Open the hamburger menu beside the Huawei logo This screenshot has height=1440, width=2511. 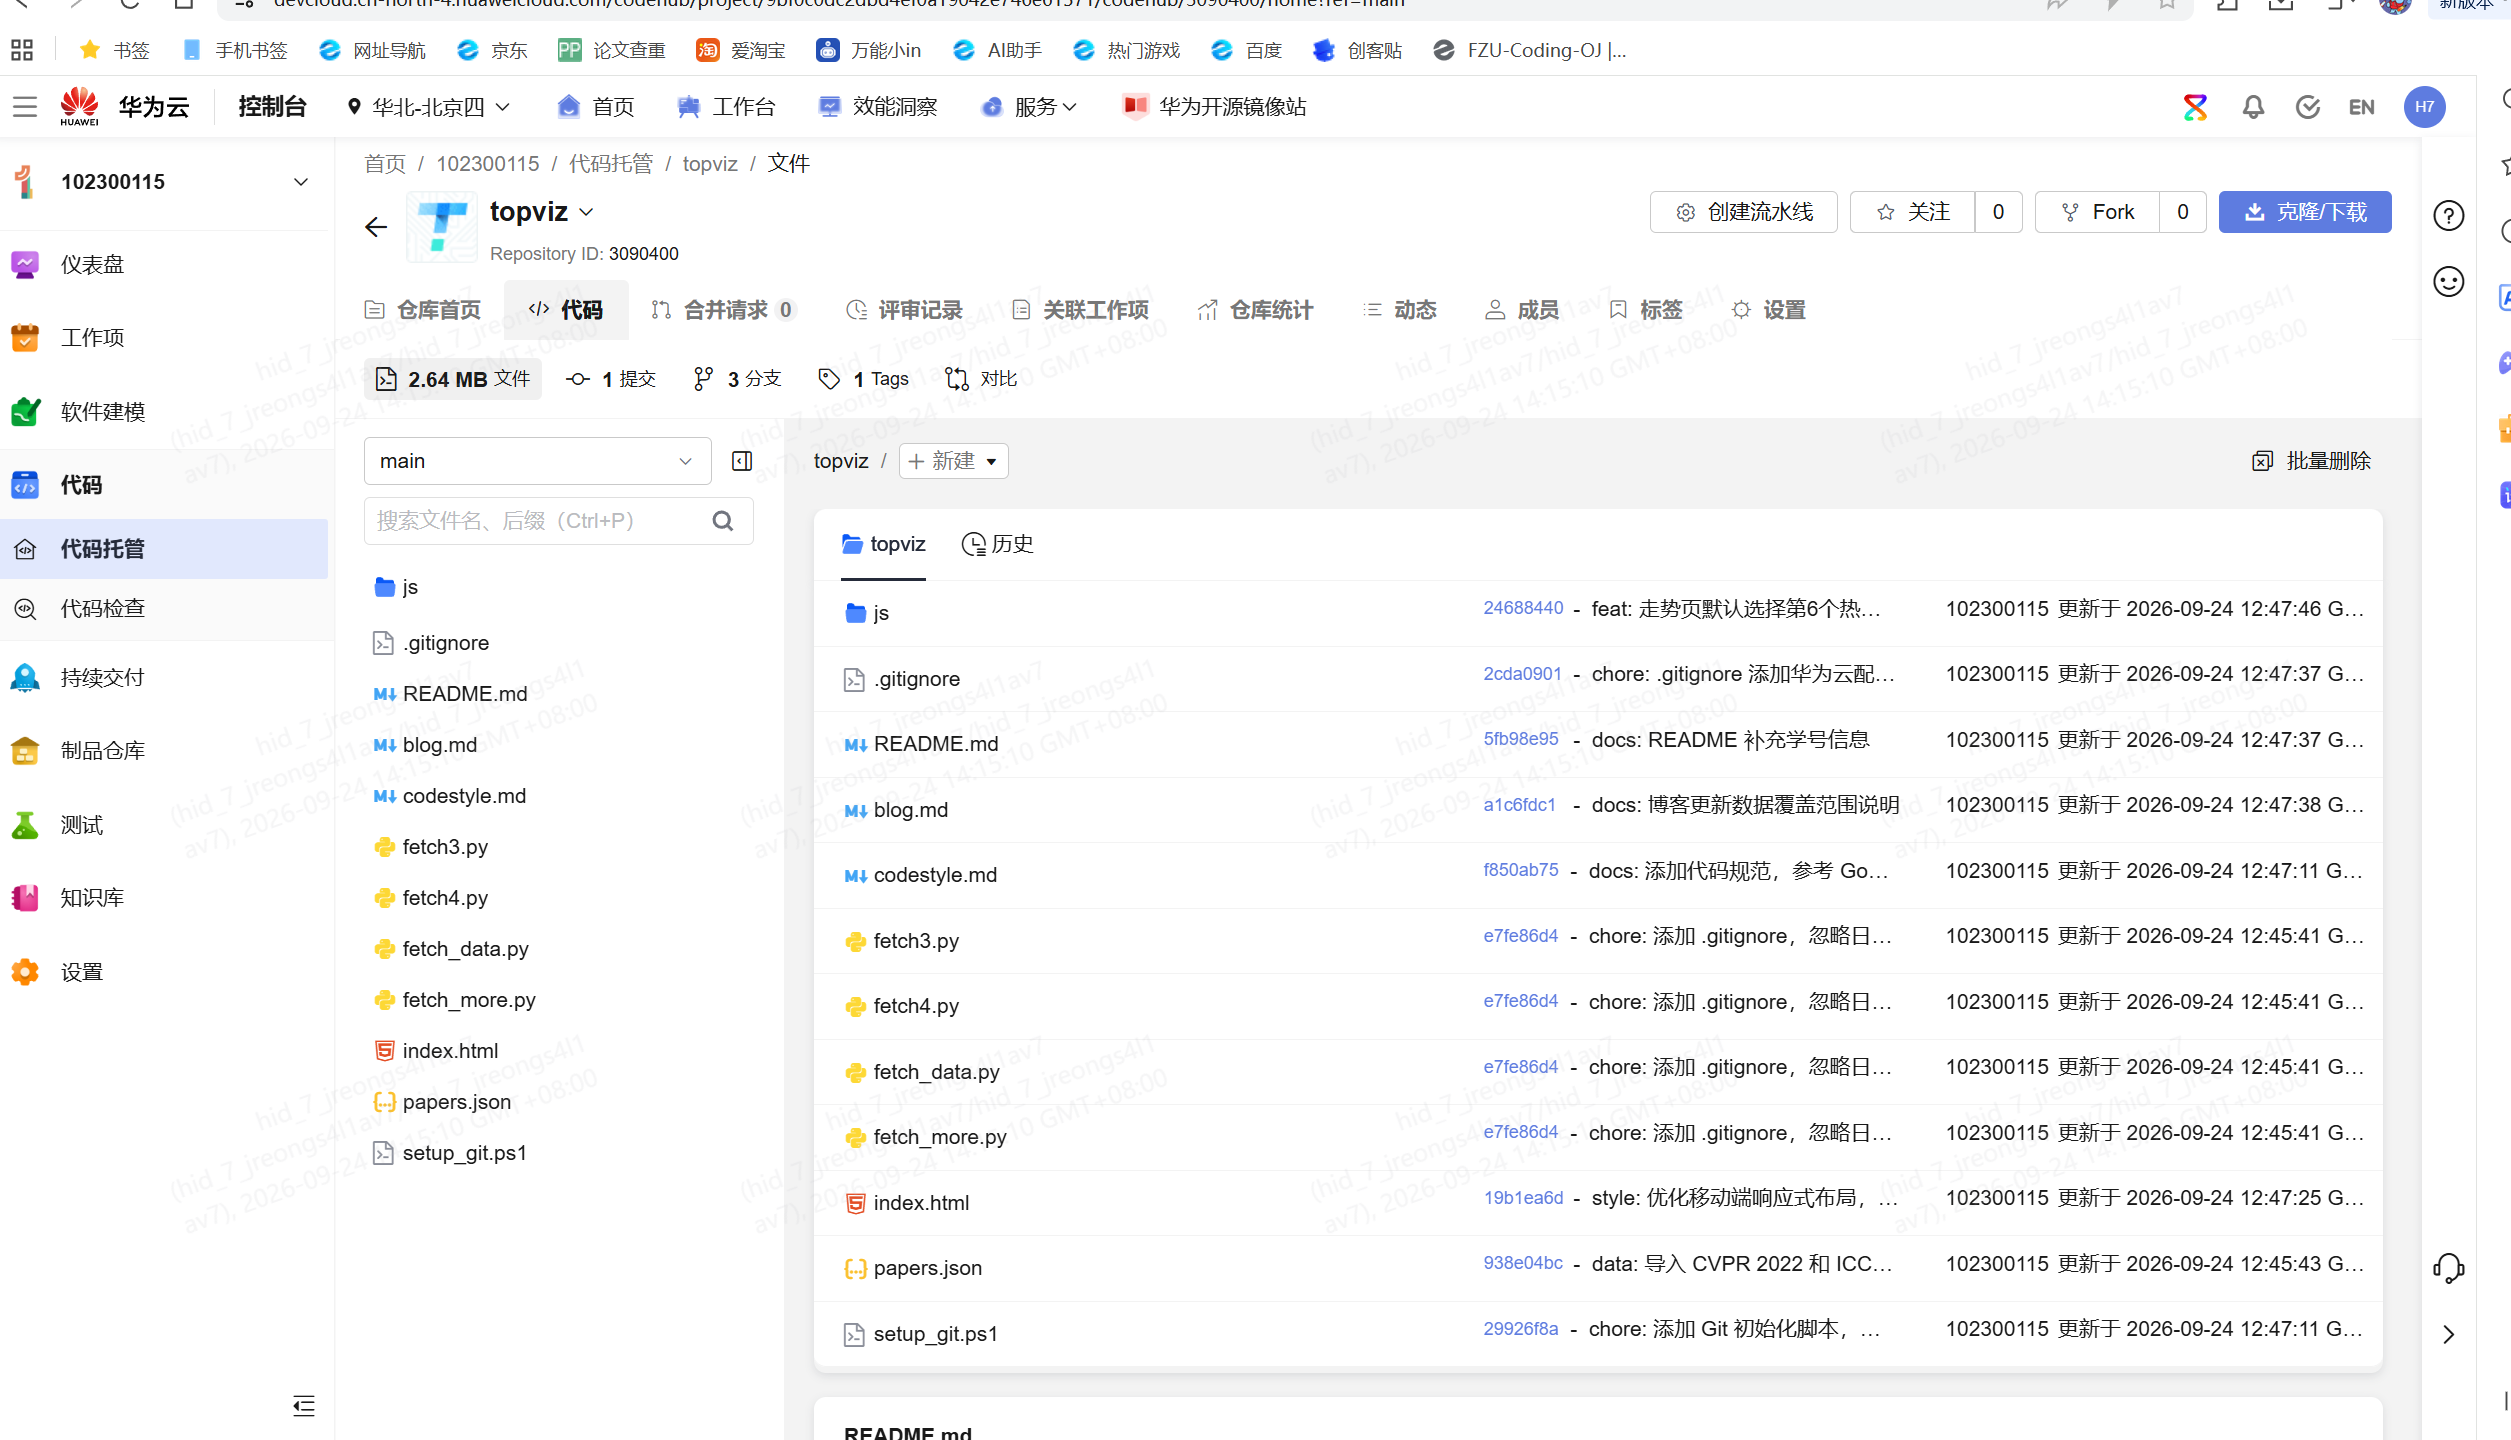pyautogui.click(x=25, y=106)
